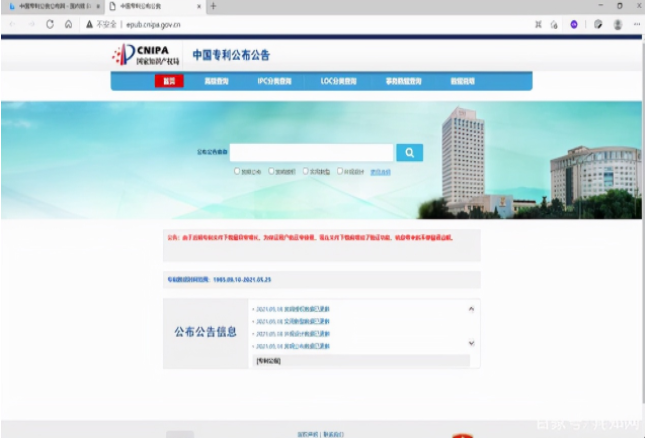Select the IPC分类查询 menu item

coord(274,81)
